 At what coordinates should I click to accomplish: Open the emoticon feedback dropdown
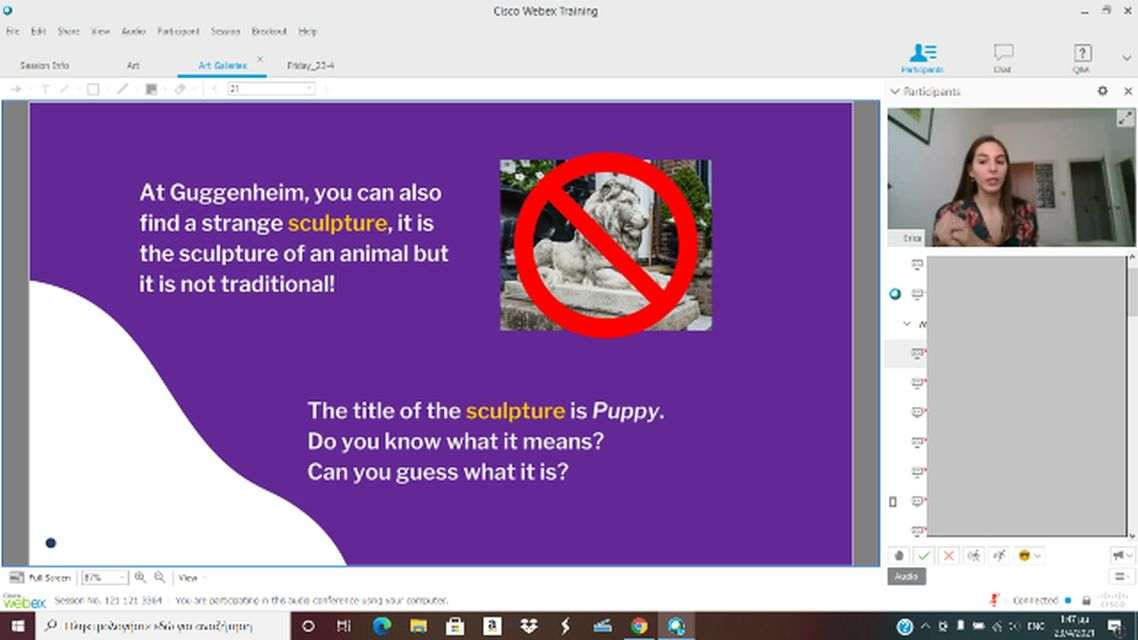pos(1030,556)
